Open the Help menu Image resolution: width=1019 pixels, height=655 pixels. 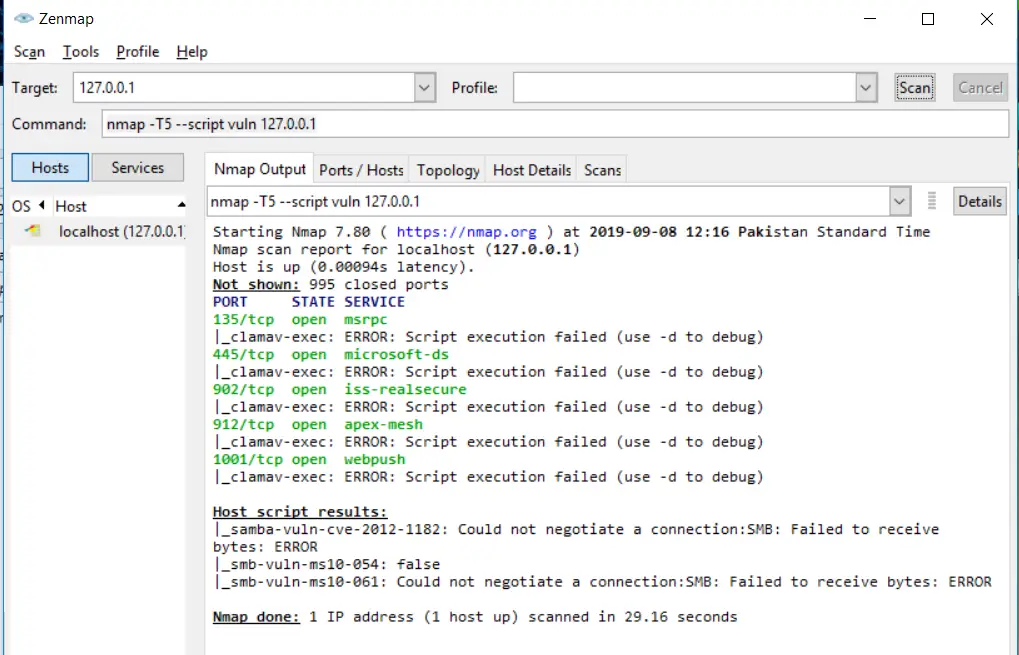[x=192, y=51]
